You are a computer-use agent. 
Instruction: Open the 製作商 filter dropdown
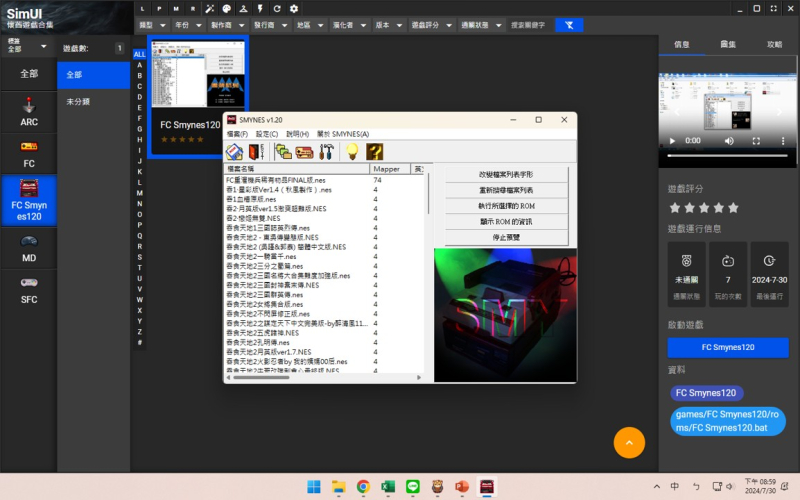click(x=228, y=25)
